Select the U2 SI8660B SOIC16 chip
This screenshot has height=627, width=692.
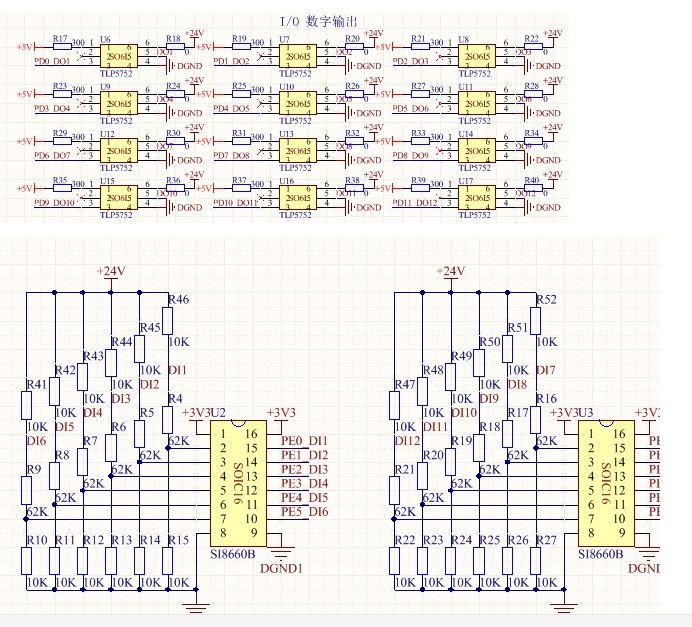tap(238, 482)
